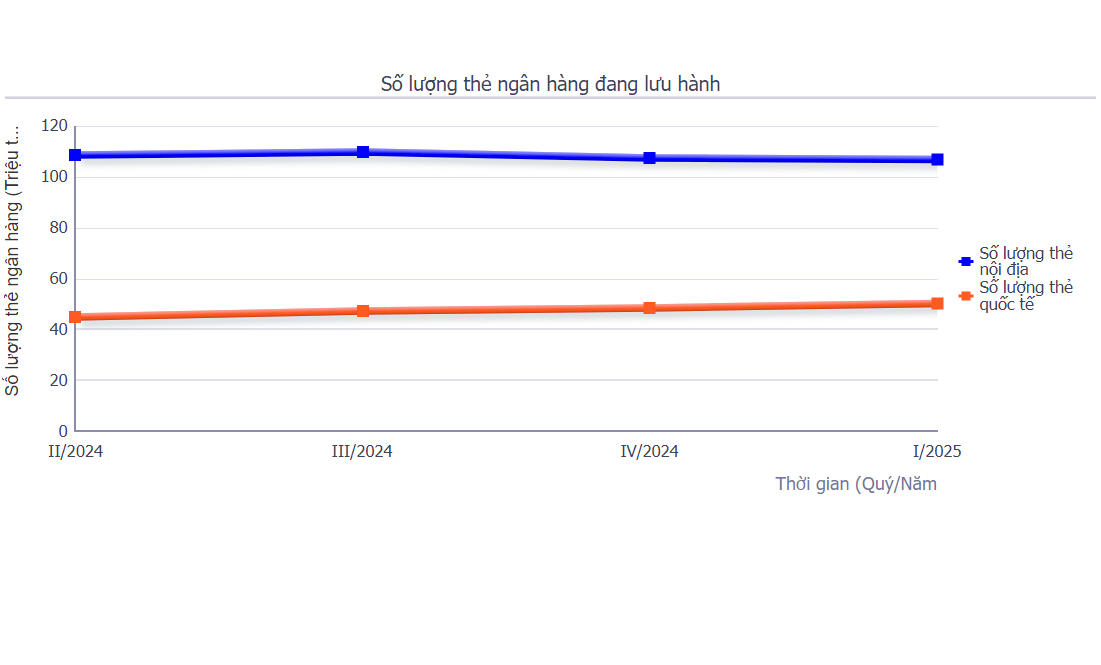Click the orange data point at III/2024
Screen dimensions: 1101x665
363,311
